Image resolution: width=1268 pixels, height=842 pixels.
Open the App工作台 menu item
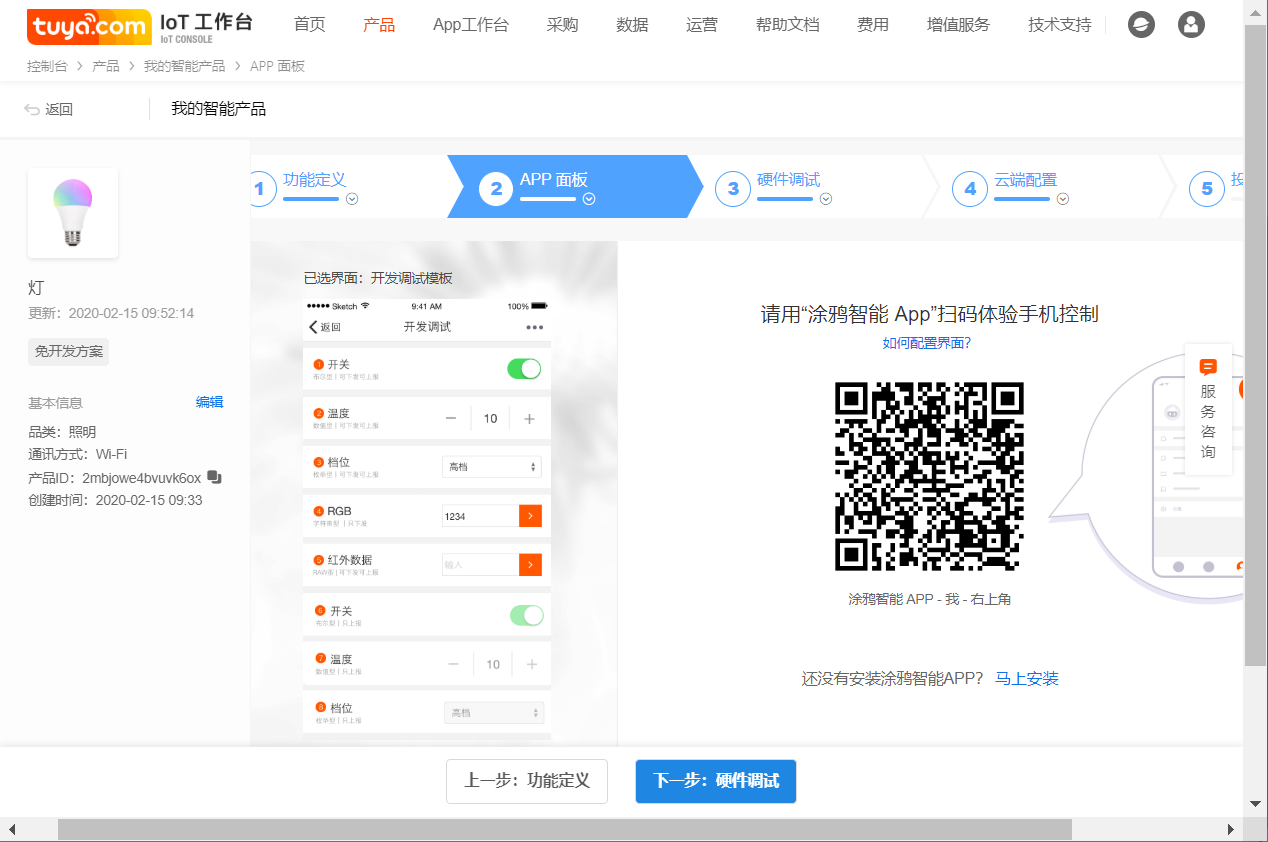click(470, 25)
